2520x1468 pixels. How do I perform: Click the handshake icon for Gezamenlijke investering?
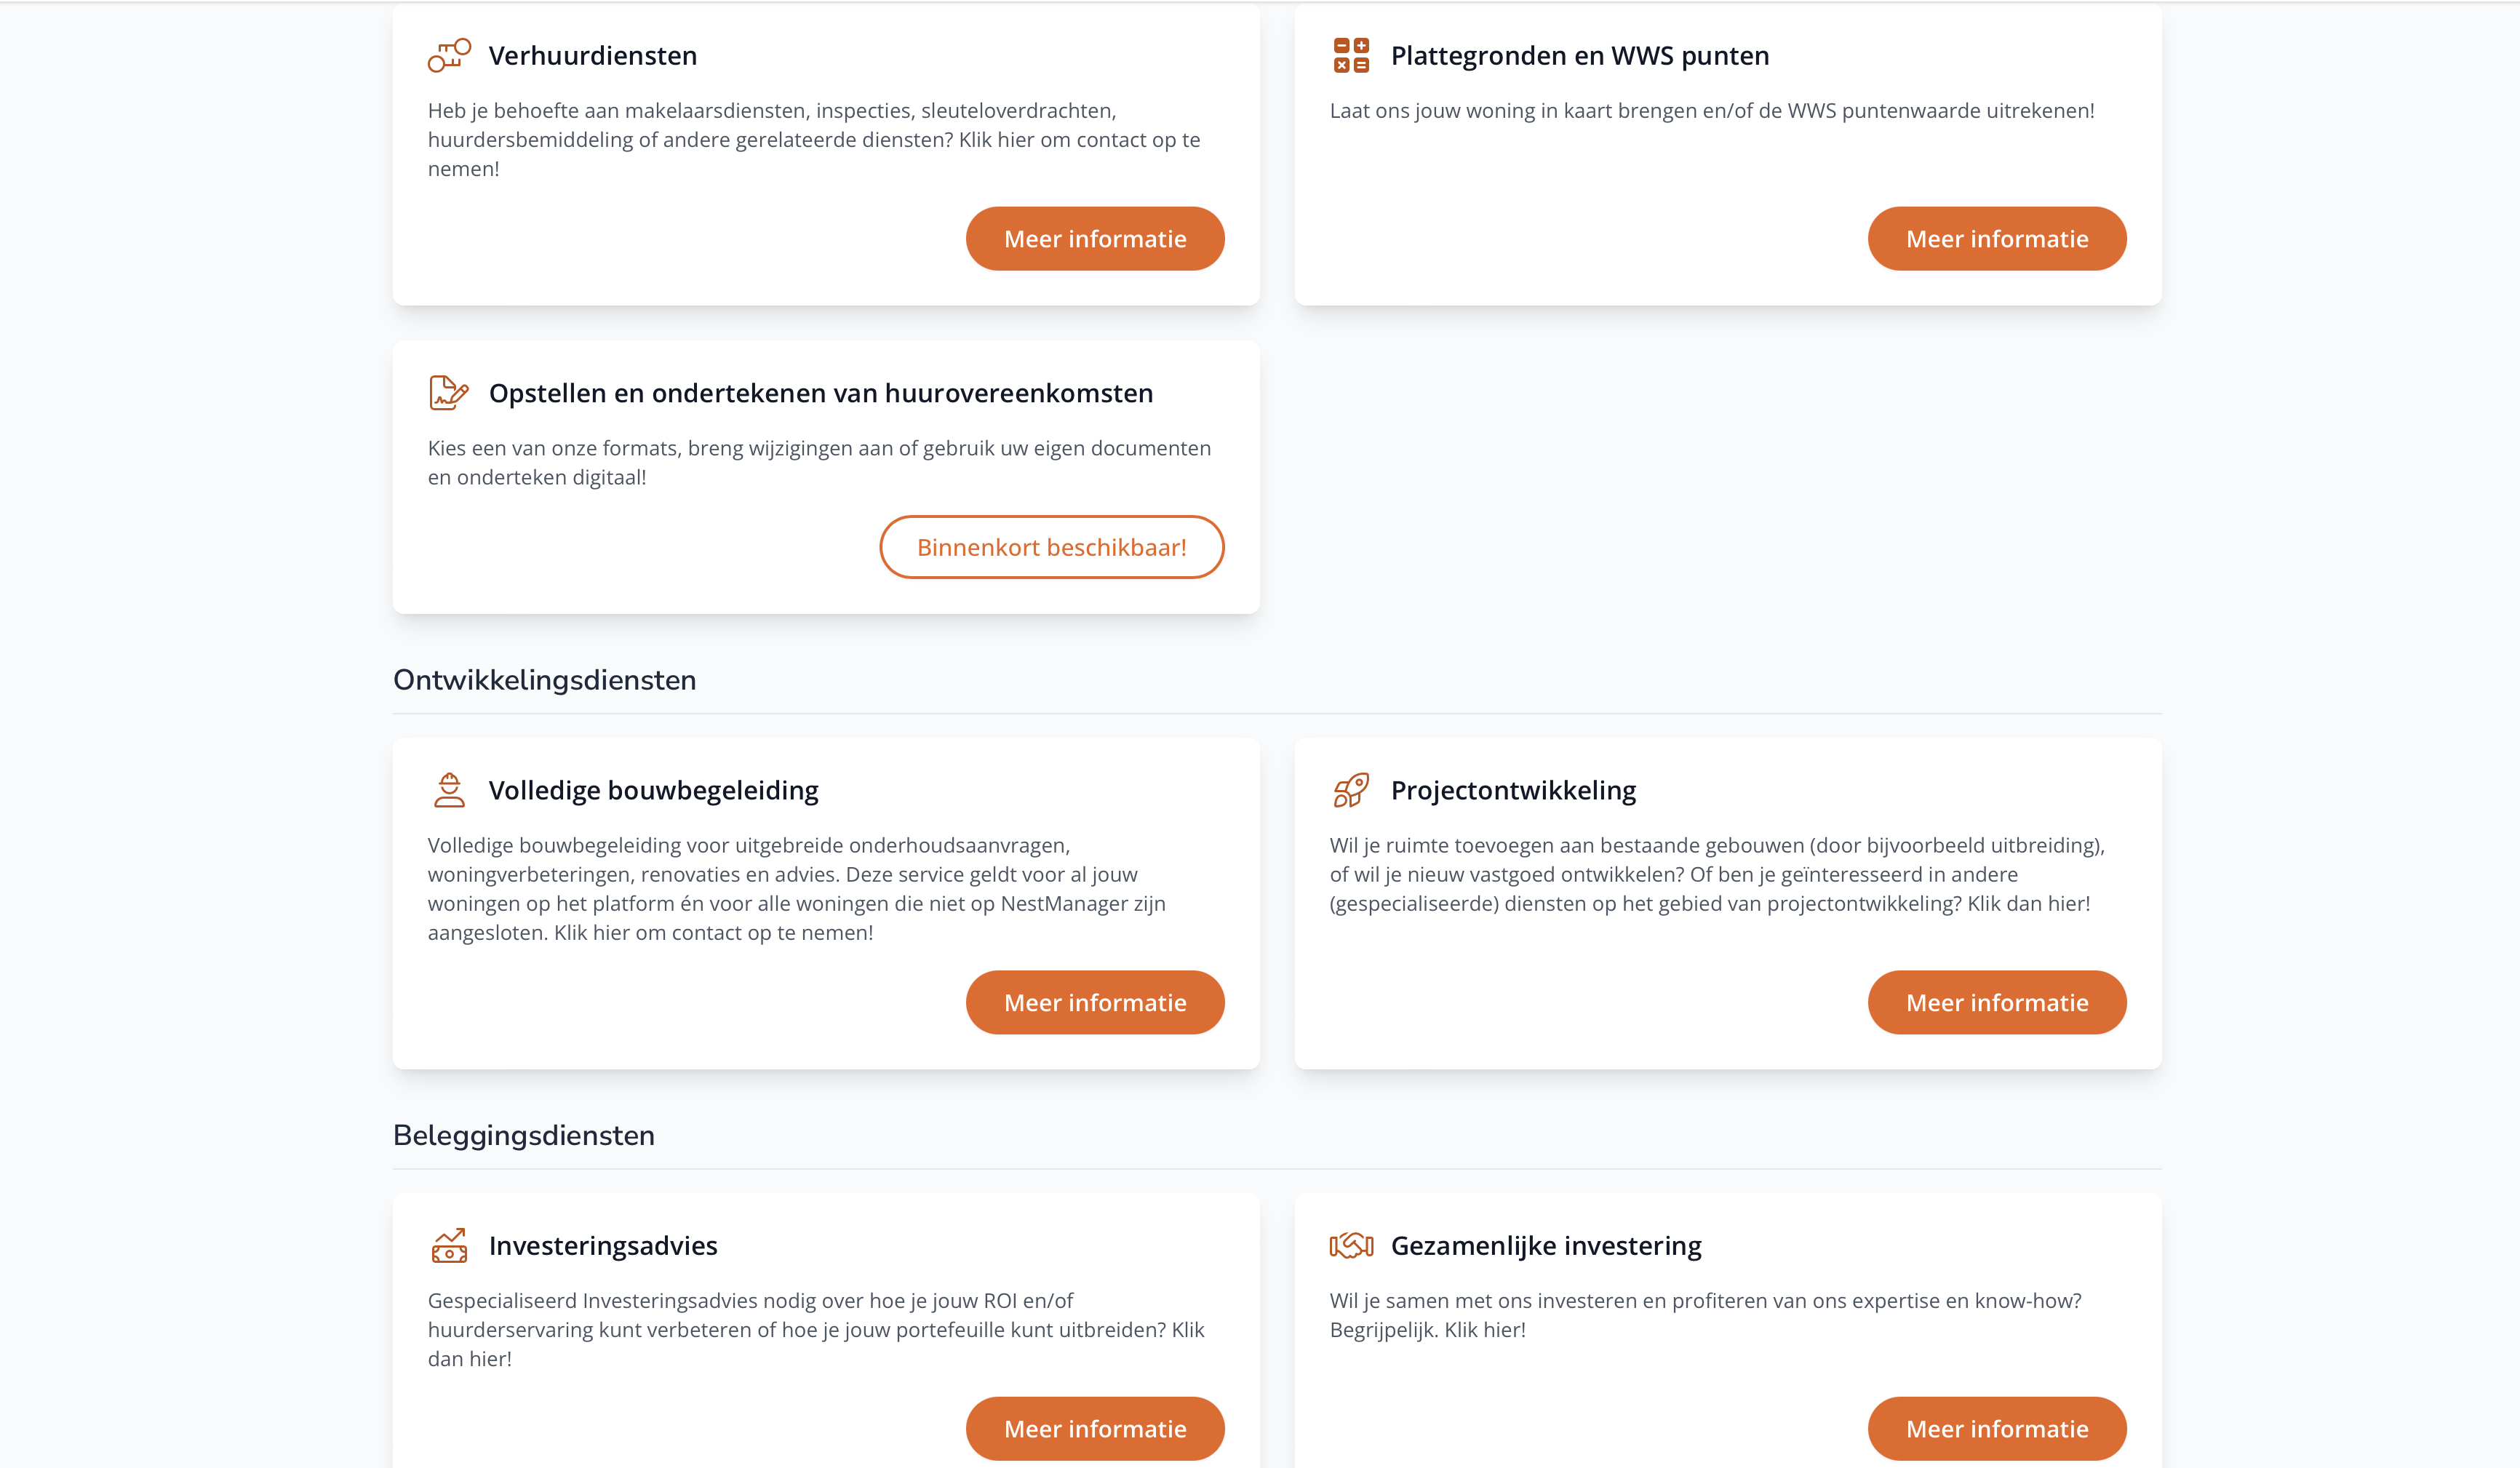pyautogui.click(x=1351, y=1246)
